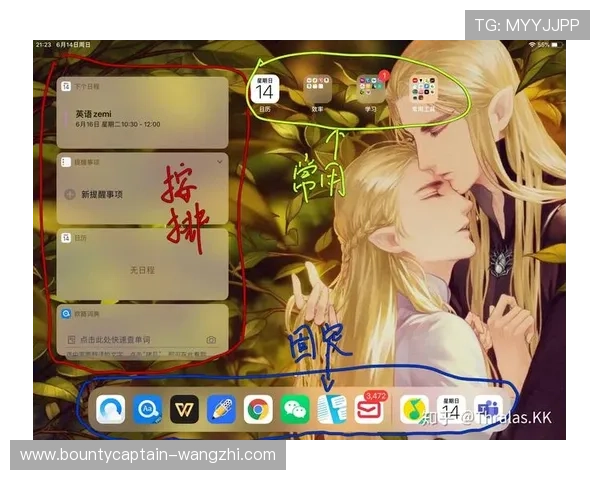Image resolution: width=600 pixels, height=480 pixels.
Task: Tap the 6月14日周日 date in status bar
Action: point(73,45)
